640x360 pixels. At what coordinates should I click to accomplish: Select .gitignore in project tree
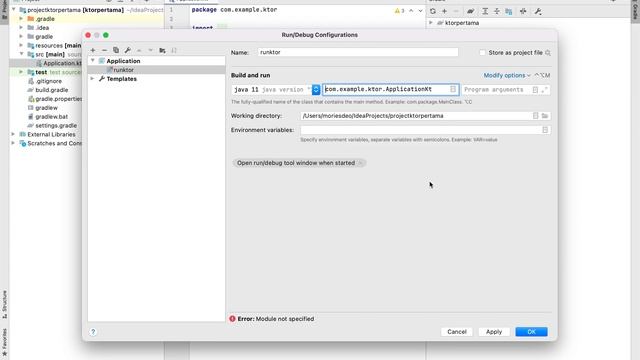[48, 81]
